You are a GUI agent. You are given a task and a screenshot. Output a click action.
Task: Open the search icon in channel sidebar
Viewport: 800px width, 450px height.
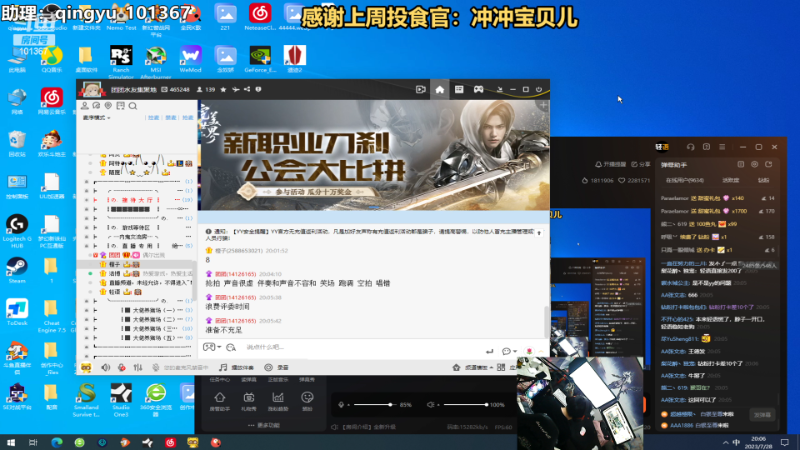pyautogui.click(x=133, y=106)
